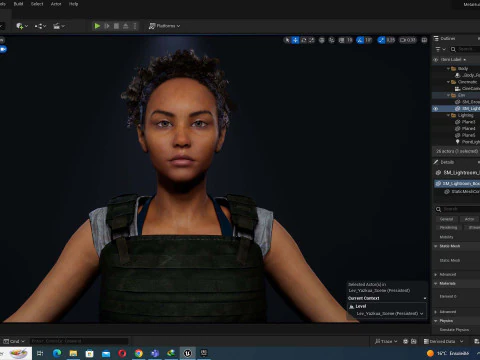Adjust camera speed setting
This screenshot has width=480, height=360.
pos(408,40)
